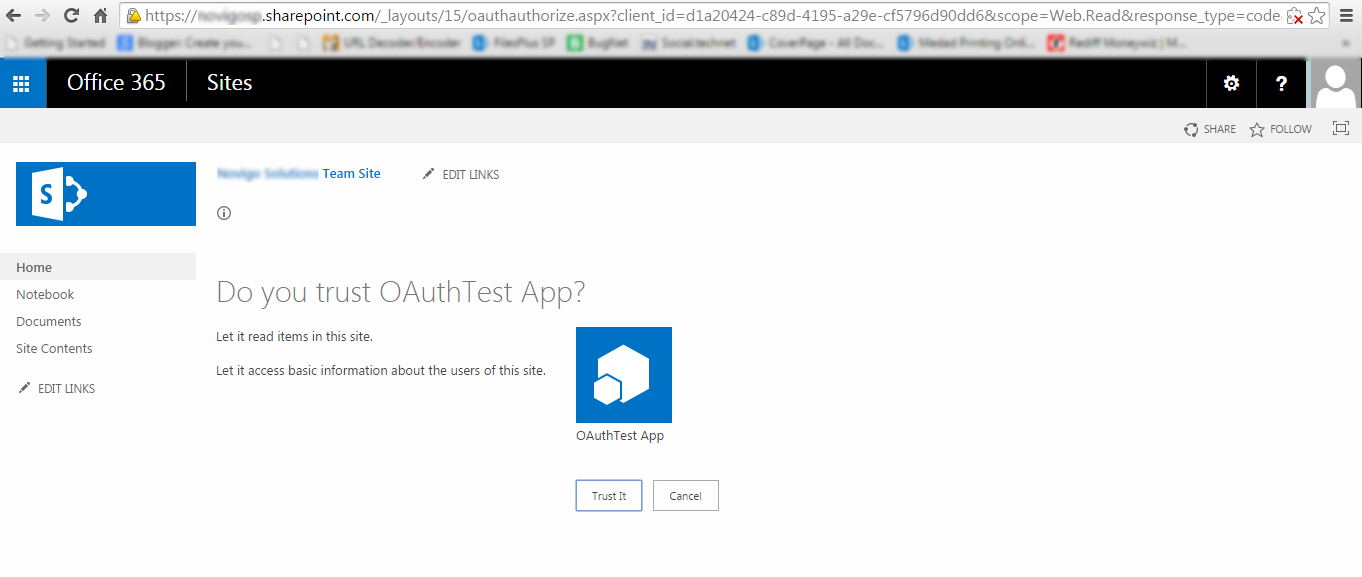Toggle the full-screen focus mode icon
Image resolution: width=1362 pixels, height=577 pixels.
coord(1340,128)
